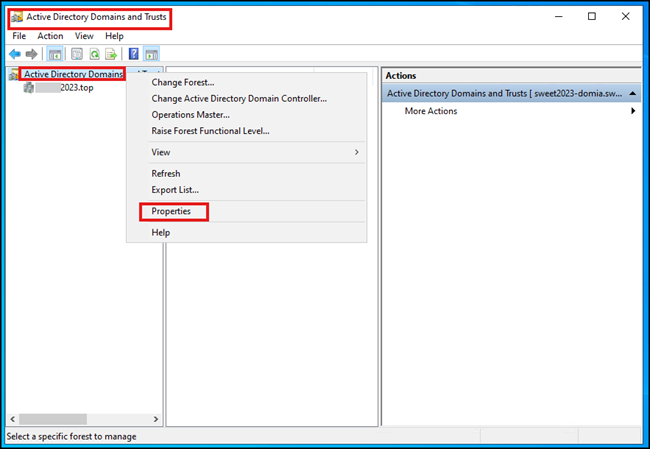Screen dimensions: 650x449
Task: Click the Export List toolbar icon
Action: (x=111, y=54)
